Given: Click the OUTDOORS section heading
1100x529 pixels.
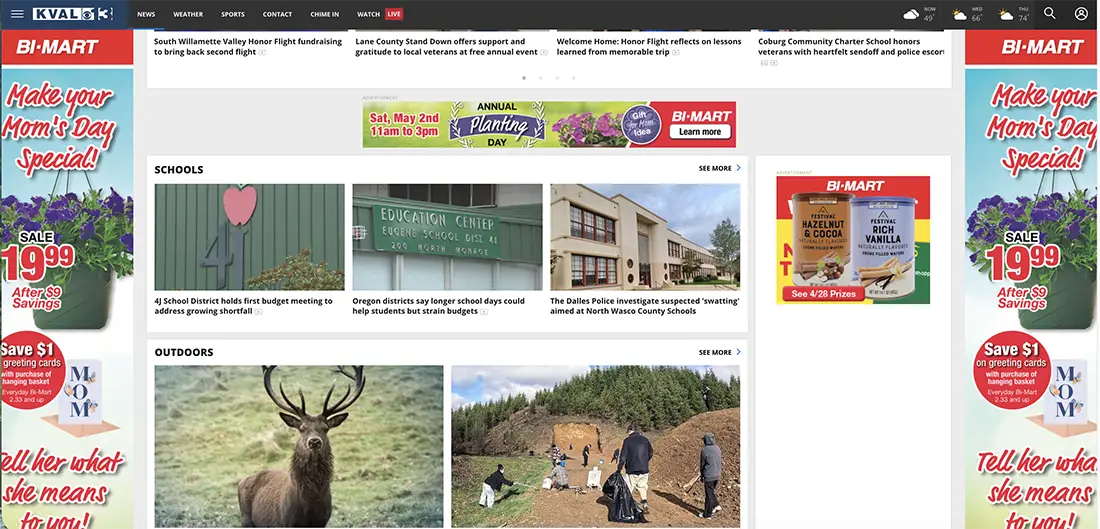Looking at the screenshot, I should [184, 352].
